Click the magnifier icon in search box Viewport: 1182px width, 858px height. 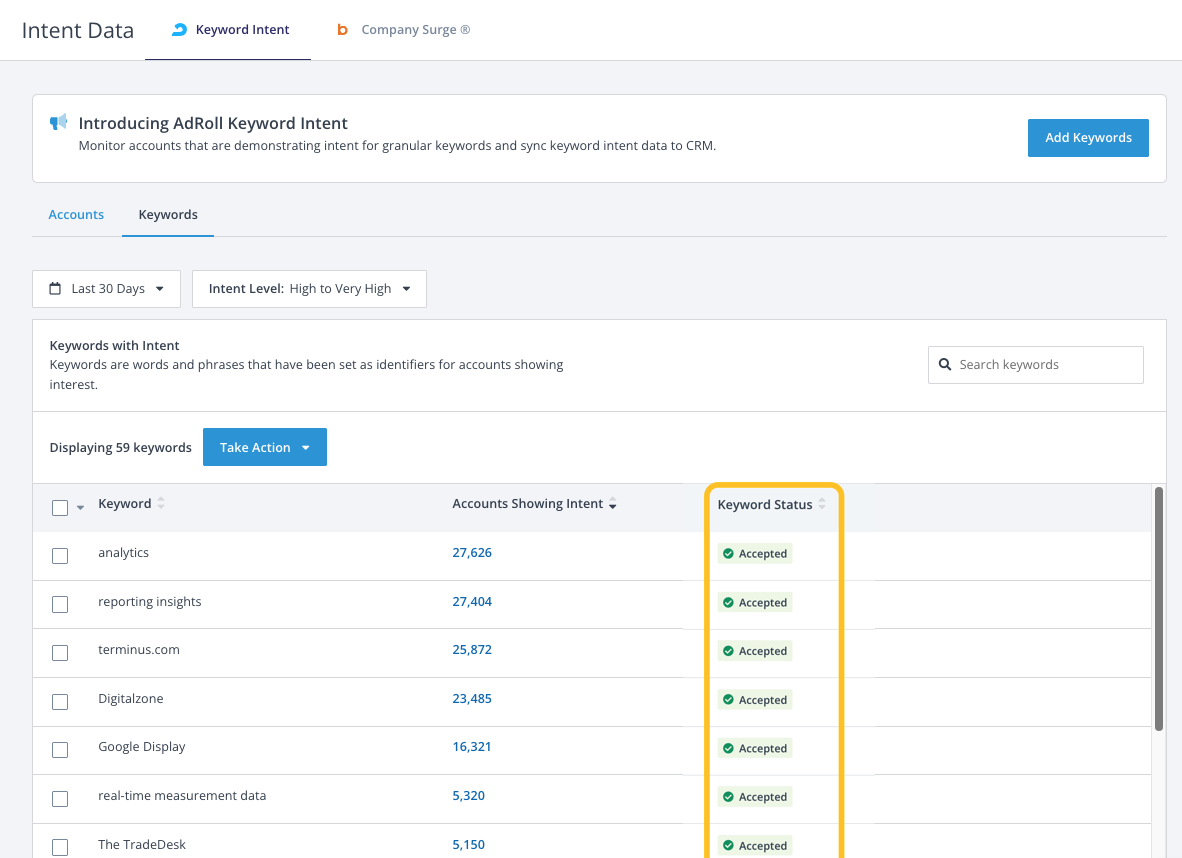click(945, 365)
